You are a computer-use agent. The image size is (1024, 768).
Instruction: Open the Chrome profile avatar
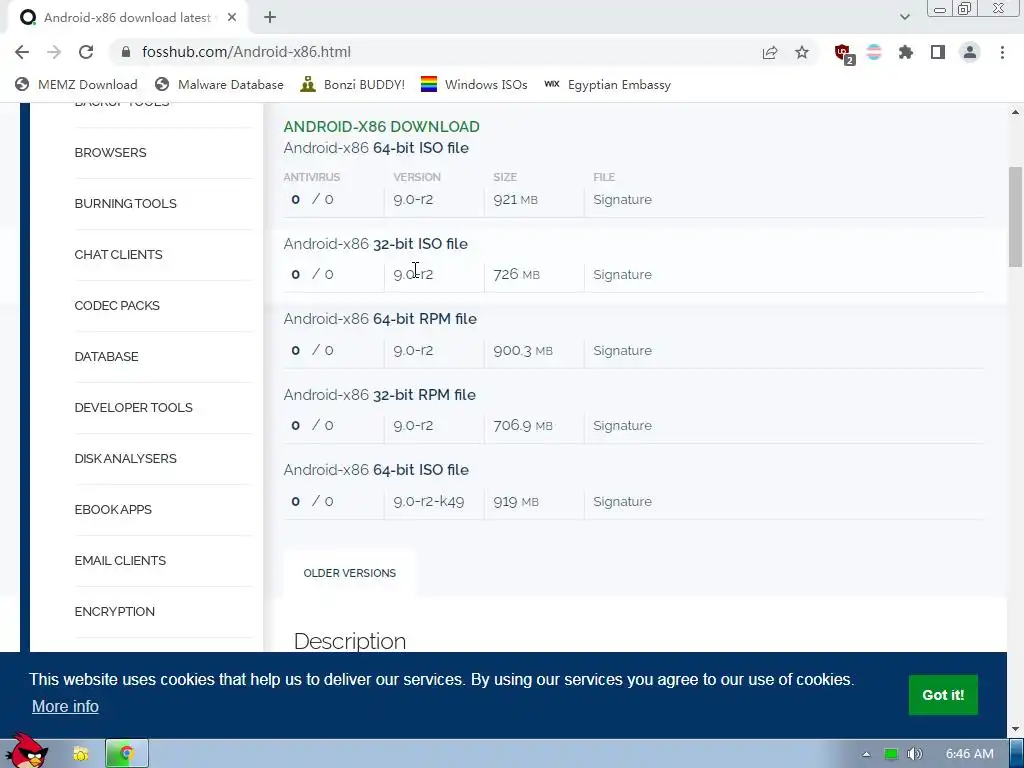(x=970, y=52)
